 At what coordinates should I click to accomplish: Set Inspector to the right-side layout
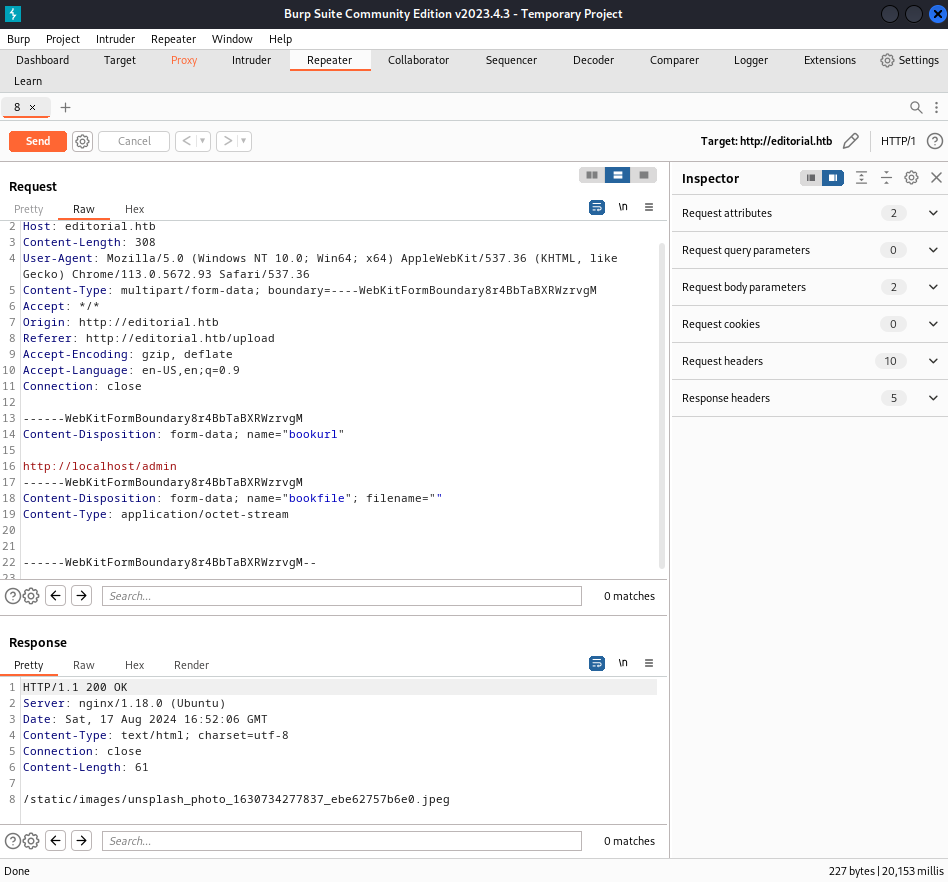pos(833,178)
